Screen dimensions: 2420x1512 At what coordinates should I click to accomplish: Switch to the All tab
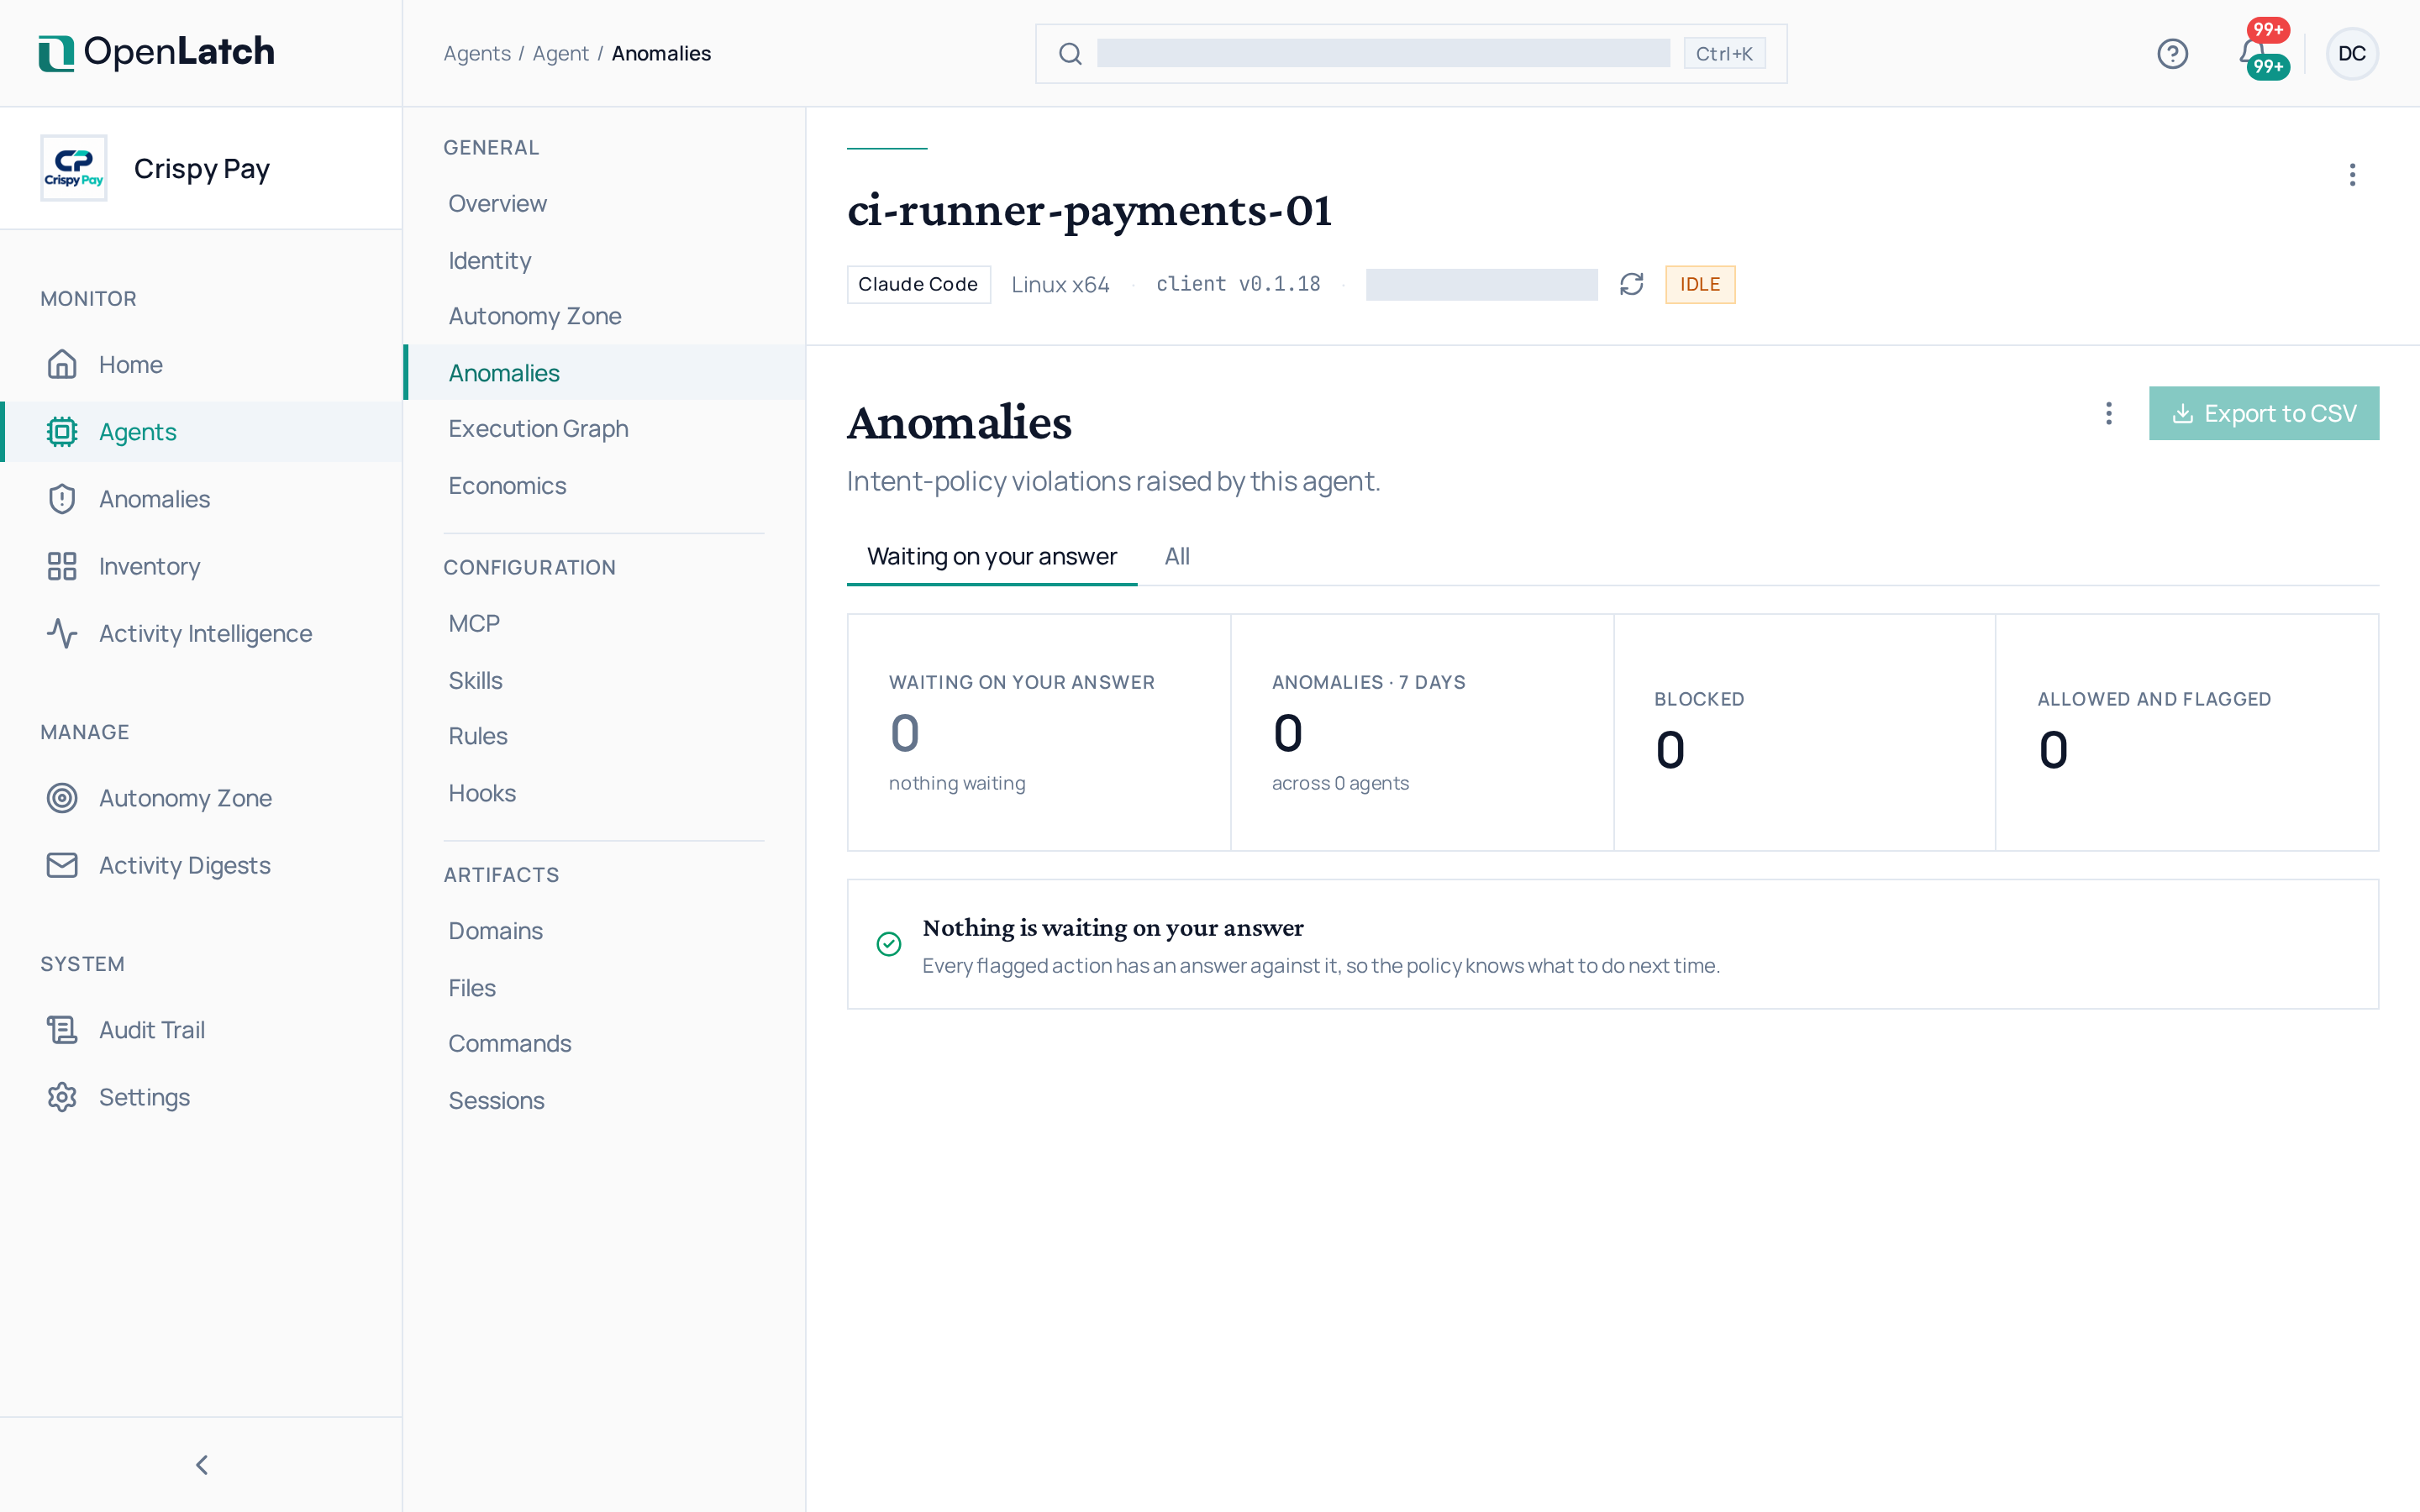tap(1177, 556)
